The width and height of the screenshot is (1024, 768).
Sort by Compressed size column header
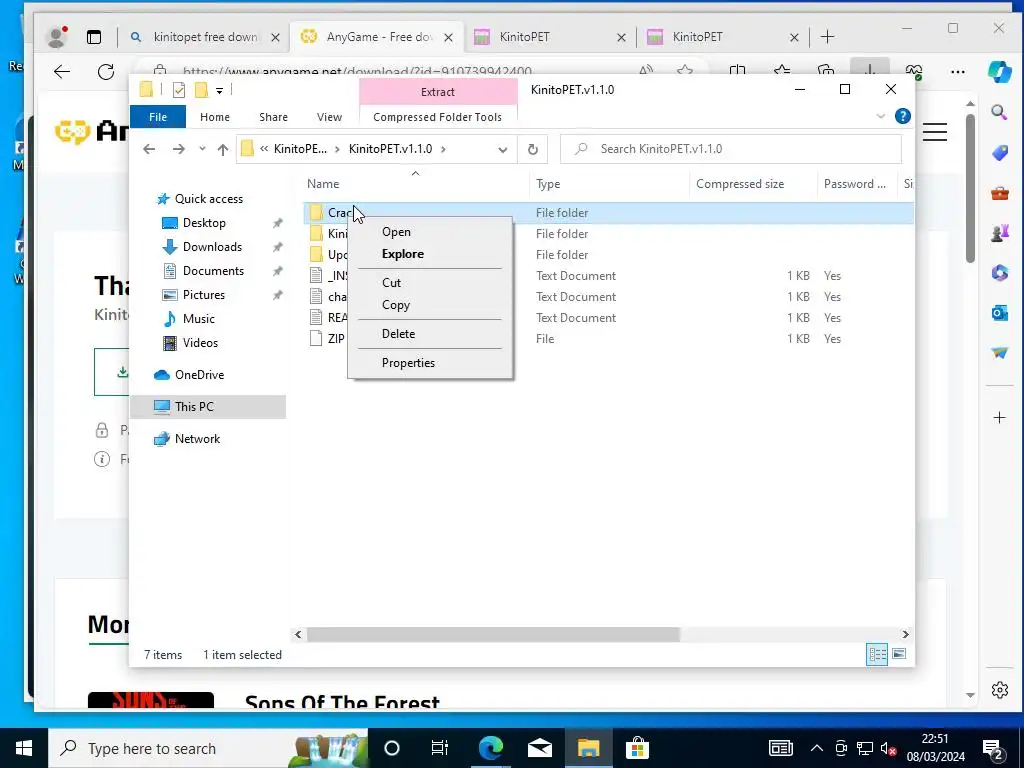(x=753, y=184)
